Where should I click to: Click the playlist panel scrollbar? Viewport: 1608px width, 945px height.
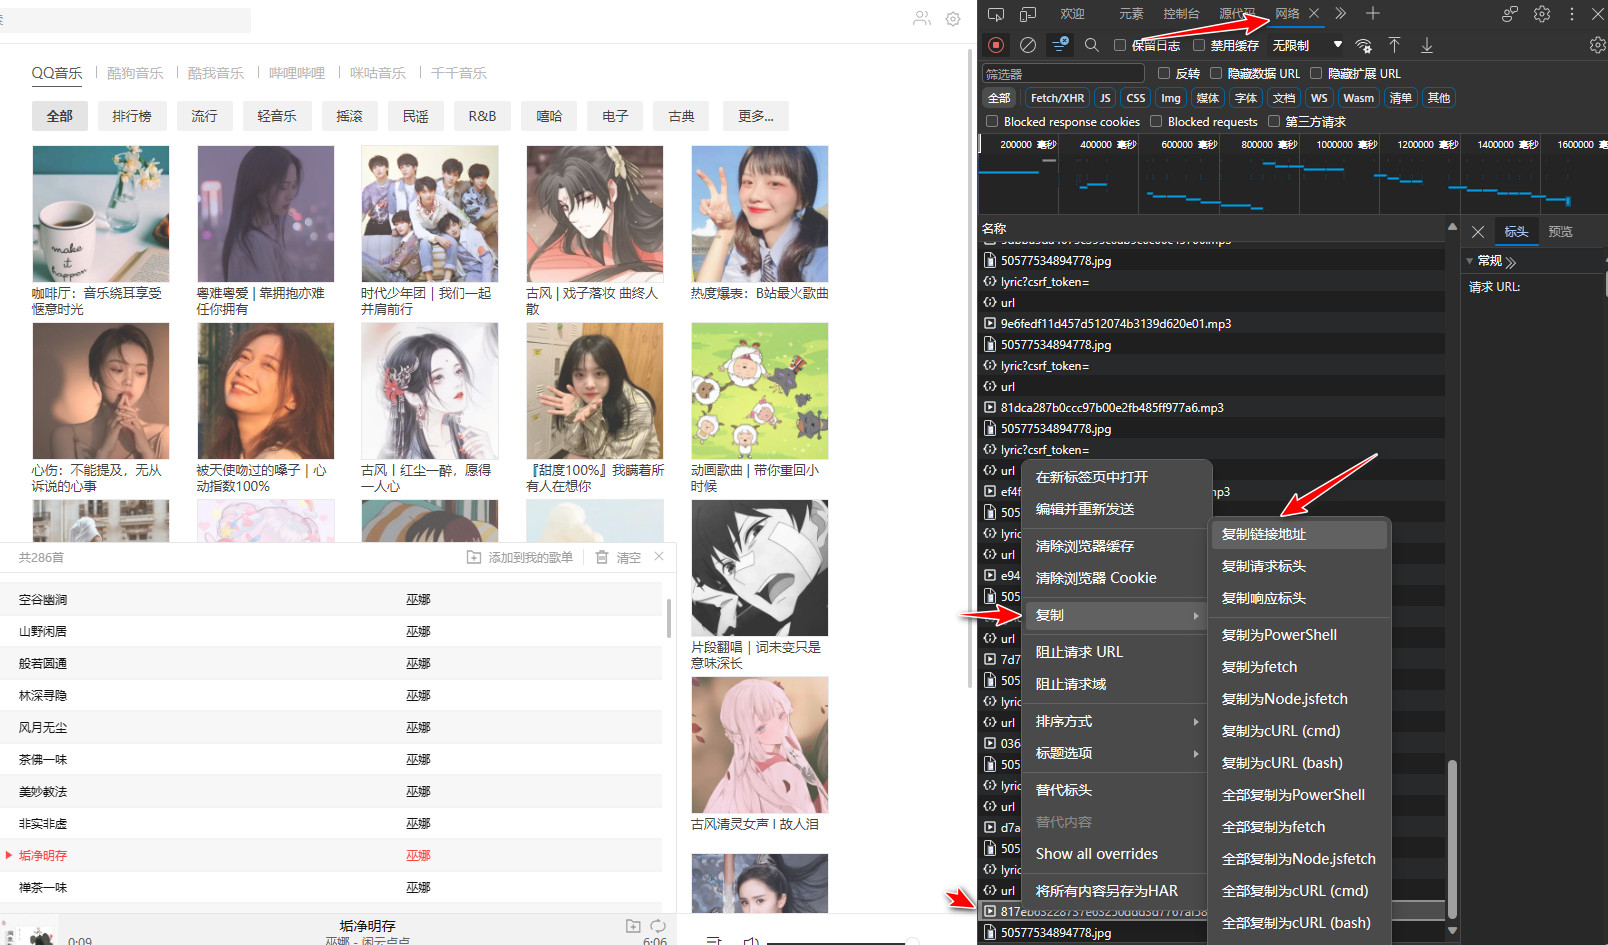point(668,618)
